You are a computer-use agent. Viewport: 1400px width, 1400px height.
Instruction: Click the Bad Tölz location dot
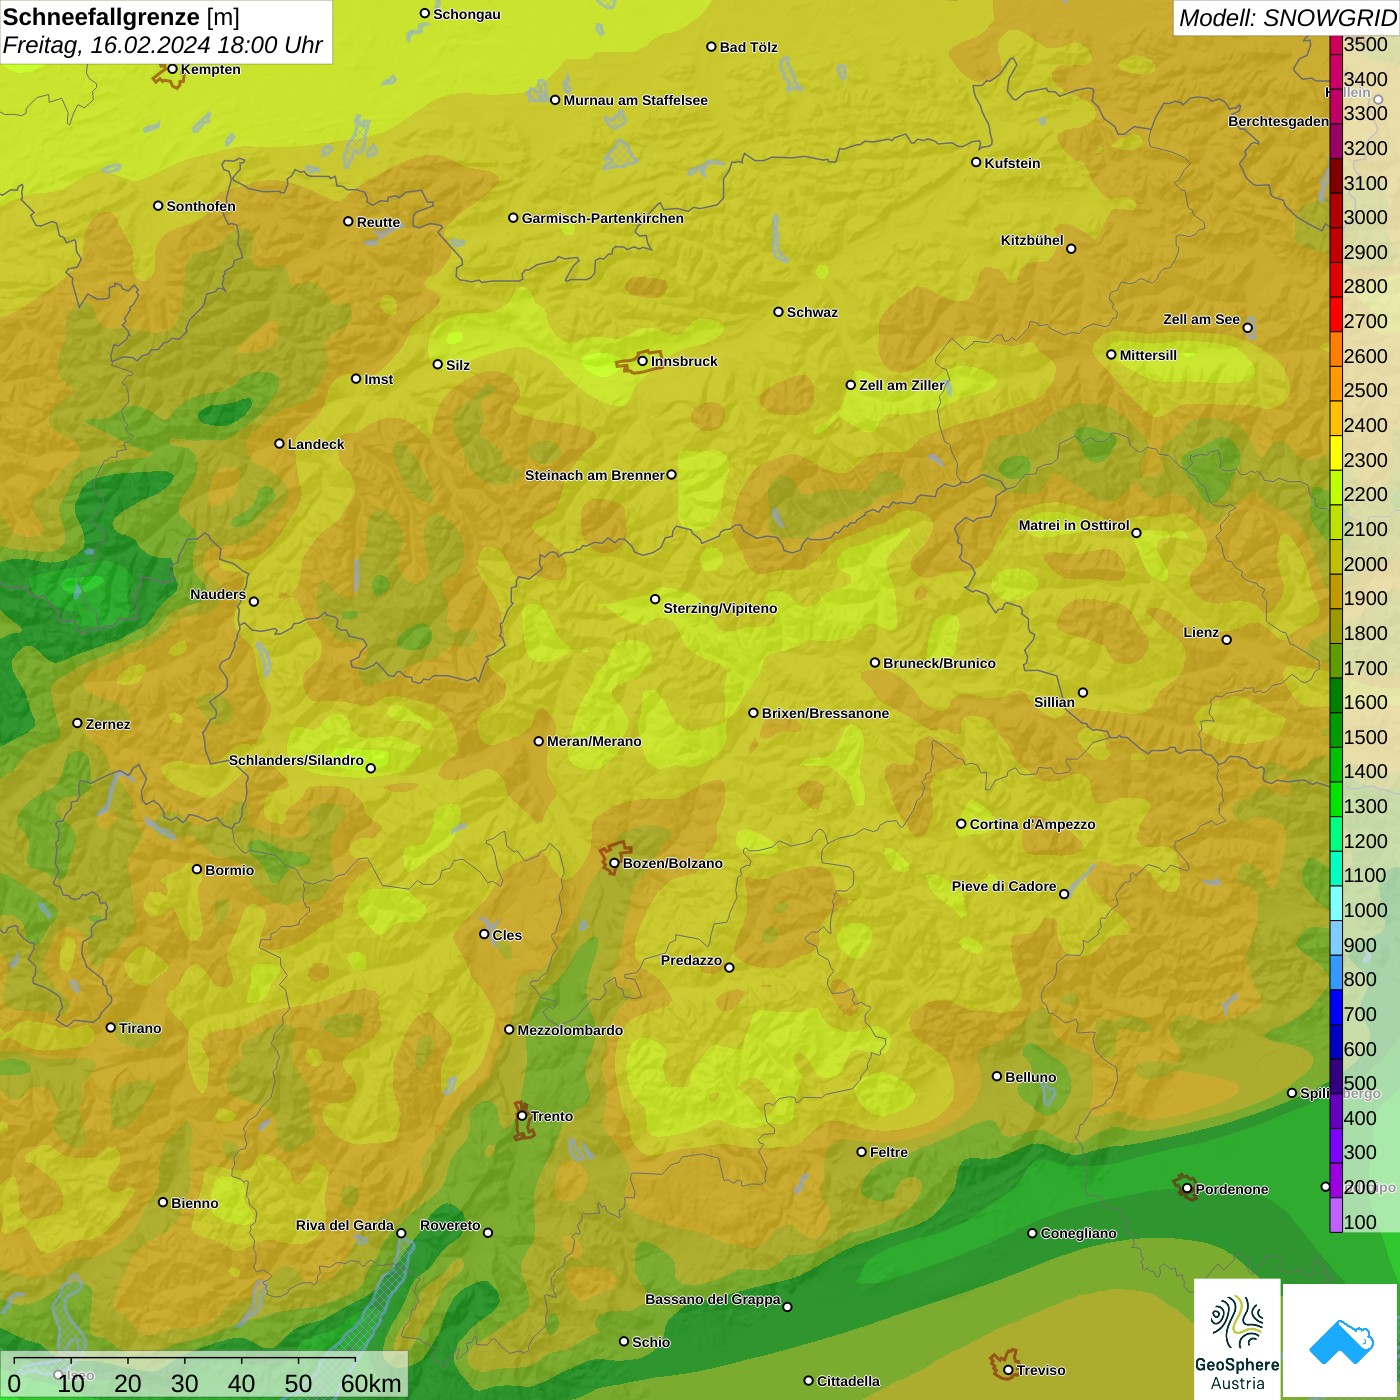pos(711,47)
